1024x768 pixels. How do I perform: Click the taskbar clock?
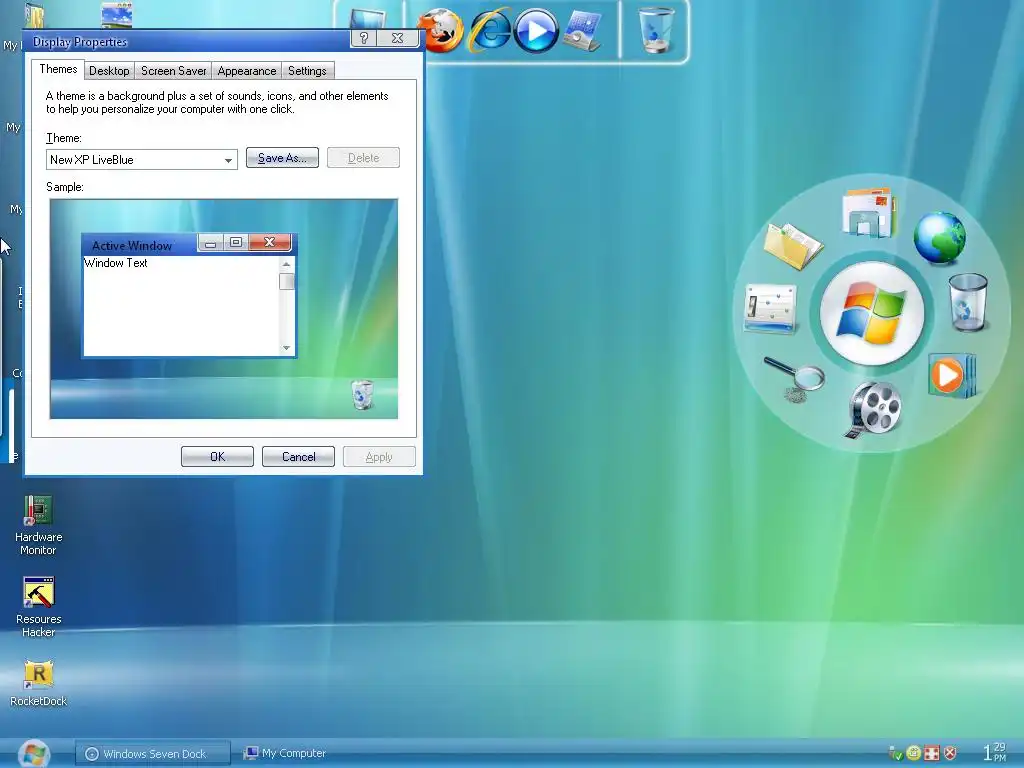pos(995,752)
